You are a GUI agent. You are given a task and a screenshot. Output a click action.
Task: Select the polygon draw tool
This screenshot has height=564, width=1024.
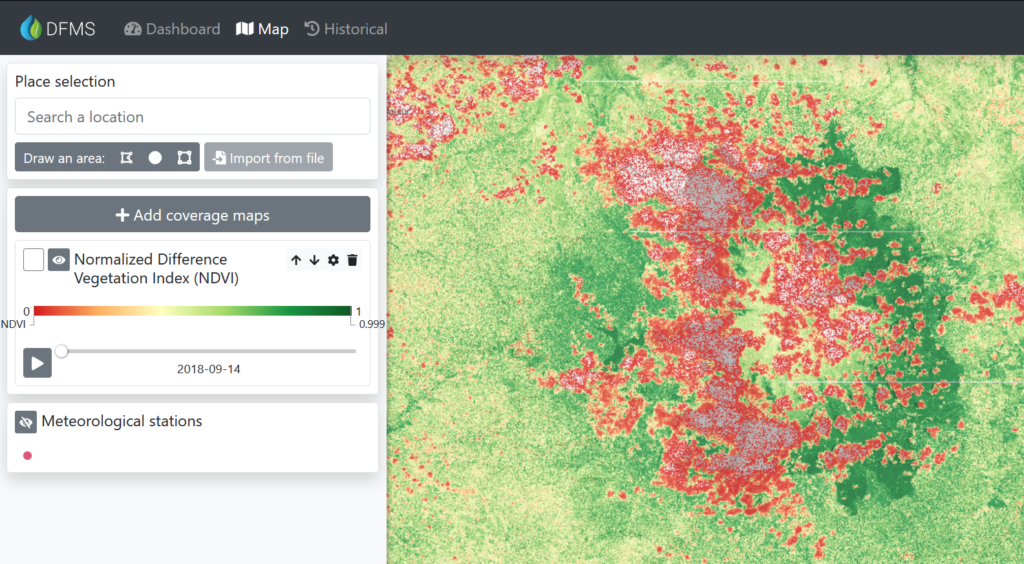127,158
